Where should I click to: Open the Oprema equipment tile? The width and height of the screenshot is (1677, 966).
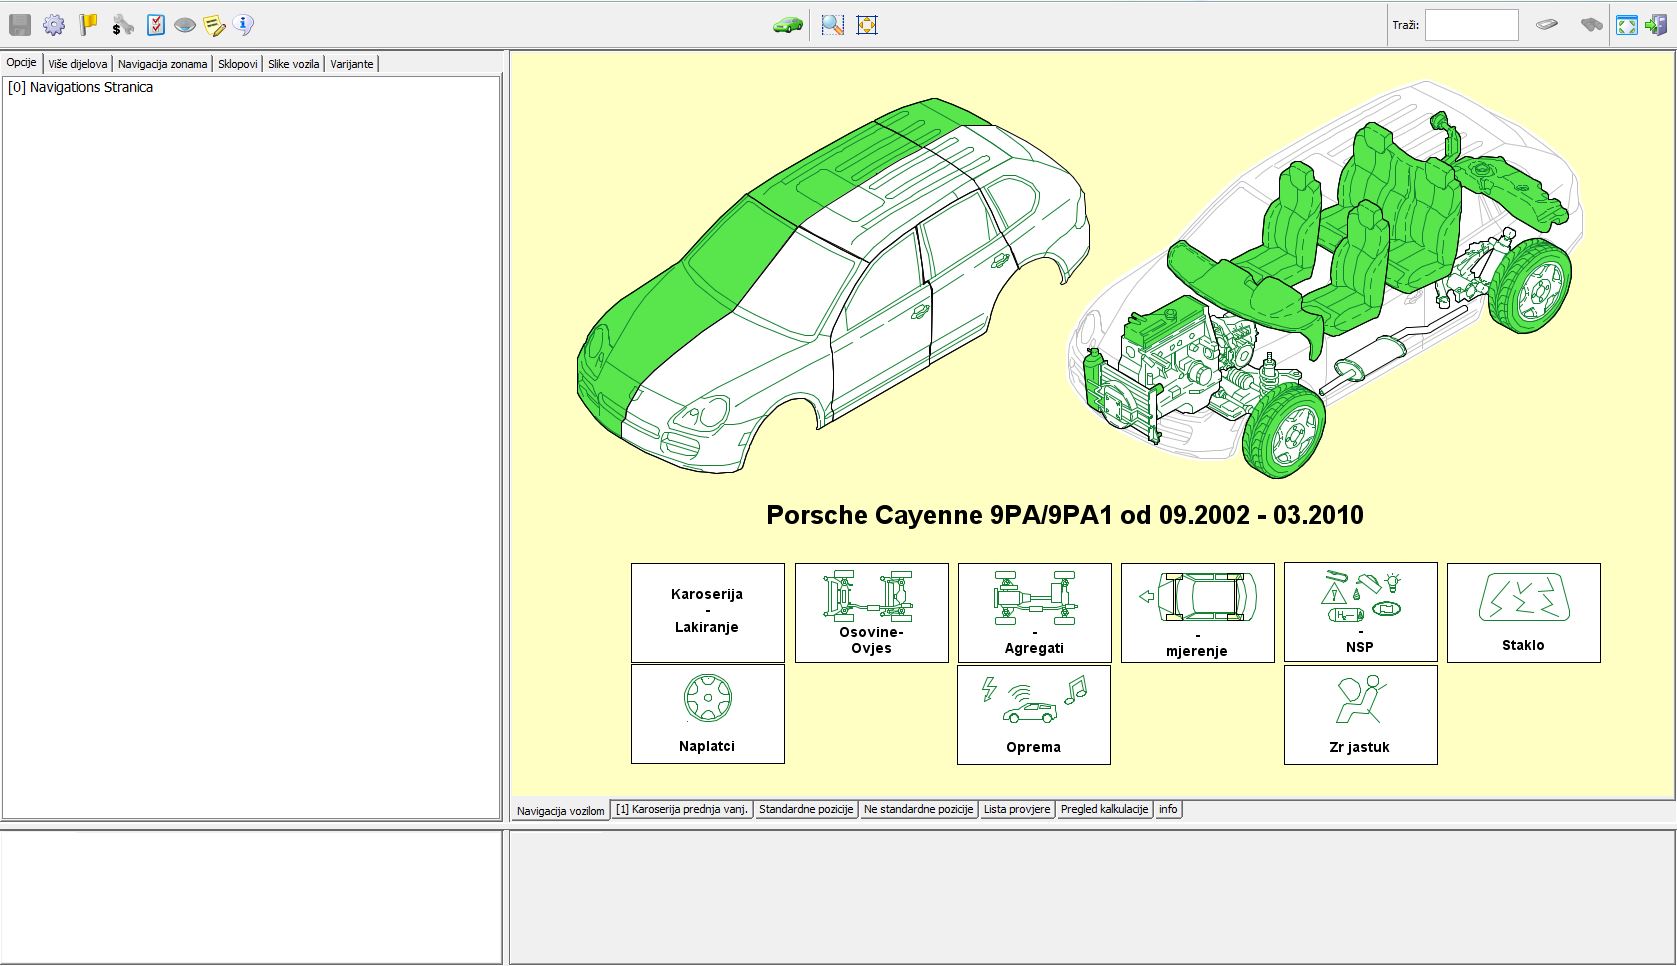click(x=1034, y=715)
